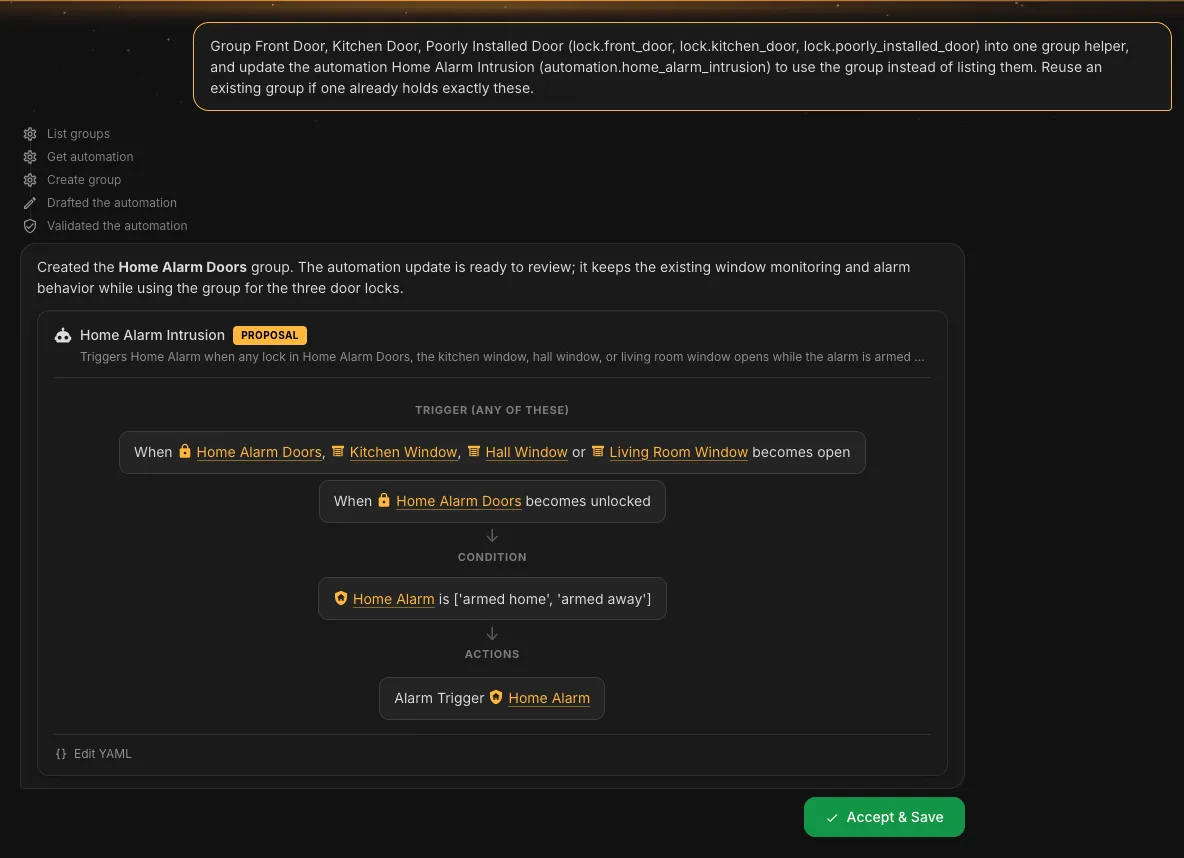Screen dimensions: 1184x858
Task: Click the 'becomes unlocked' text
Action: (587, 502)
